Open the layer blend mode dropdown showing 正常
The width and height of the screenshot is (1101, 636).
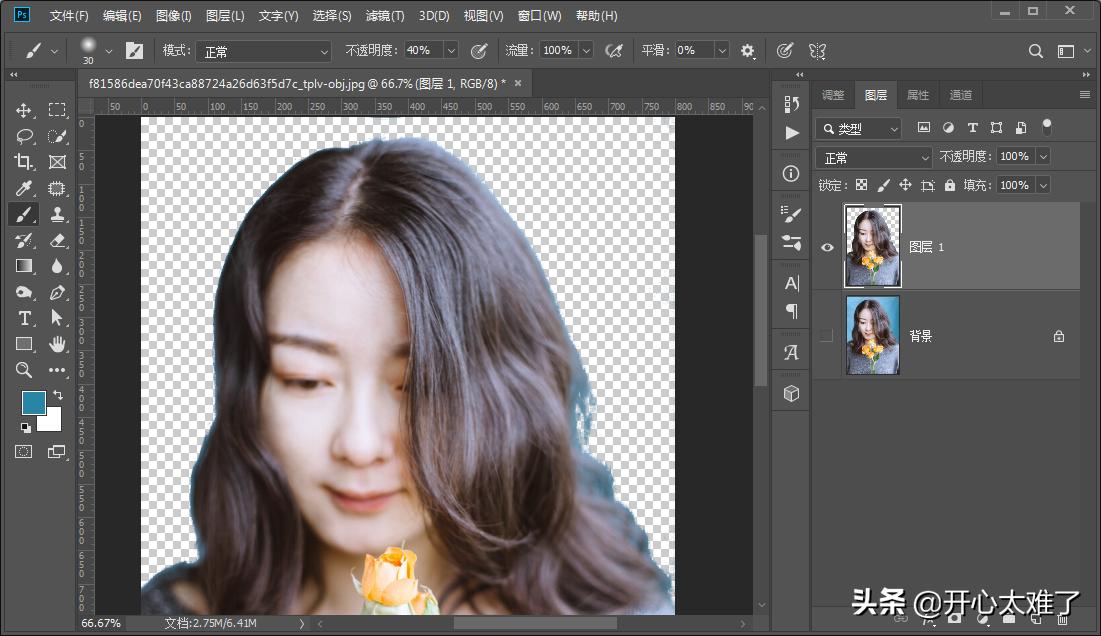[872, 156]
